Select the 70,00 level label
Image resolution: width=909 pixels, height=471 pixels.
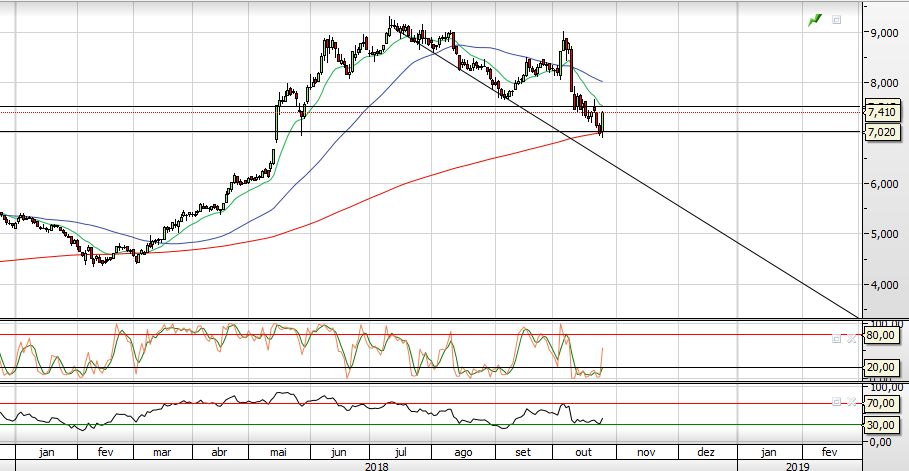[x=881, y=404]
